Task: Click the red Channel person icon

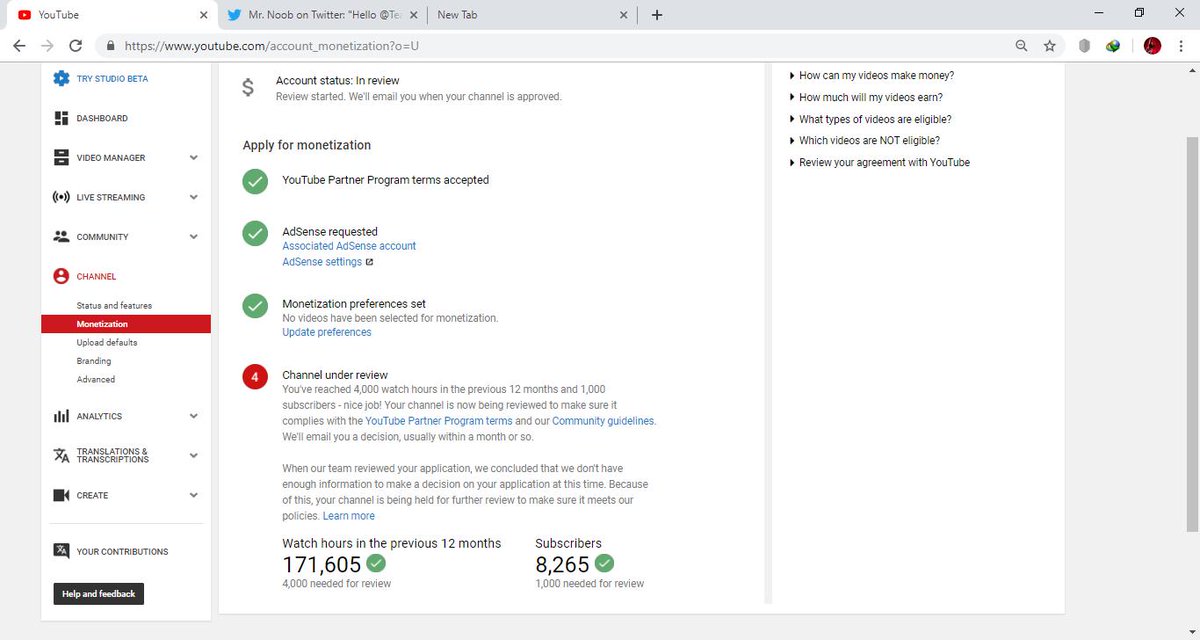Action: 61,276
